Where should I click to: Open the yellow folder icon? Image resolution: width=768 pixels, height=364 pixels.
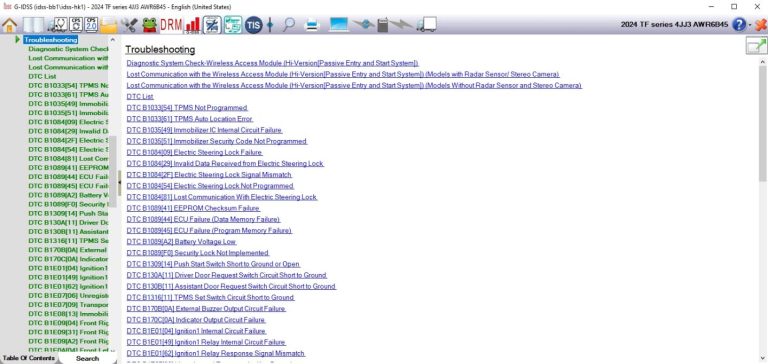click(x=109, y=24)
